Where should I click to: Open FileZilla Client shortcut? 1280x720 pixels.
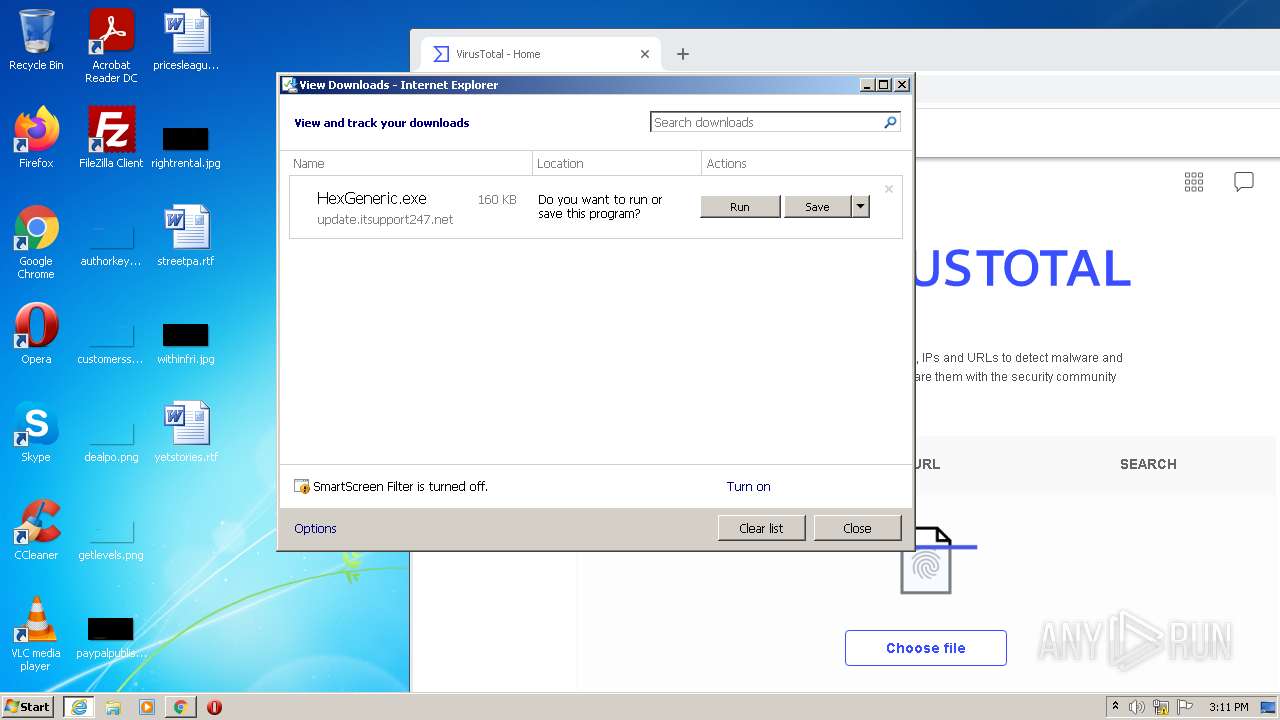111,138
